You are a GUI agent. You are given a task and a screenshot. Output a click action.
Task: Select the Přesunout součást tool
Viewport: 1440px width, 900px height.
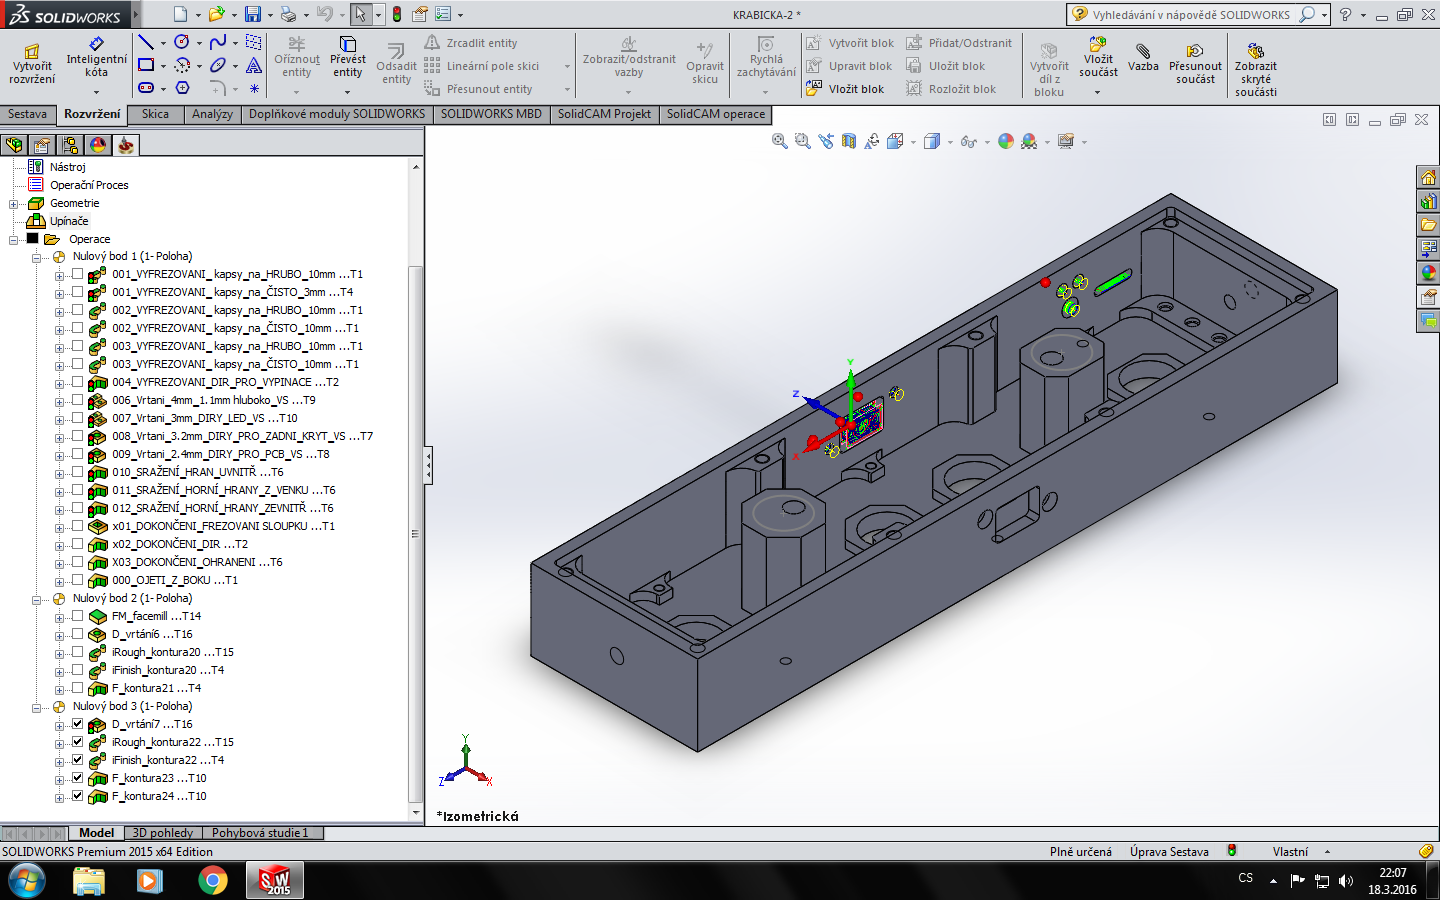[x=1195, y=58]
